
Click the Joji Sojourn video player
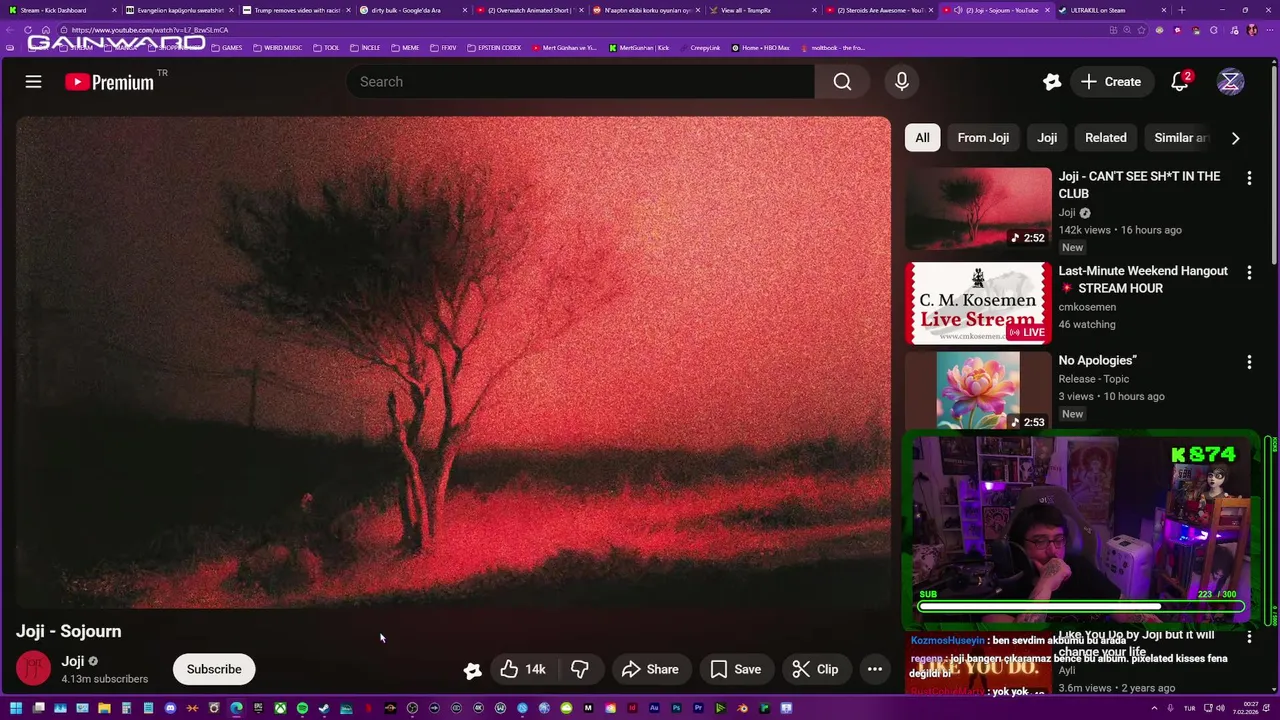[x=453, y=362]
